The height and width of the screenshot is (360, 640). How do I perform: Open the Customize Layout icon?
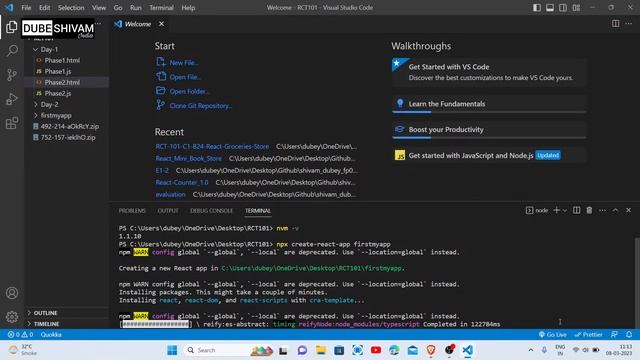tap(576, 7)
